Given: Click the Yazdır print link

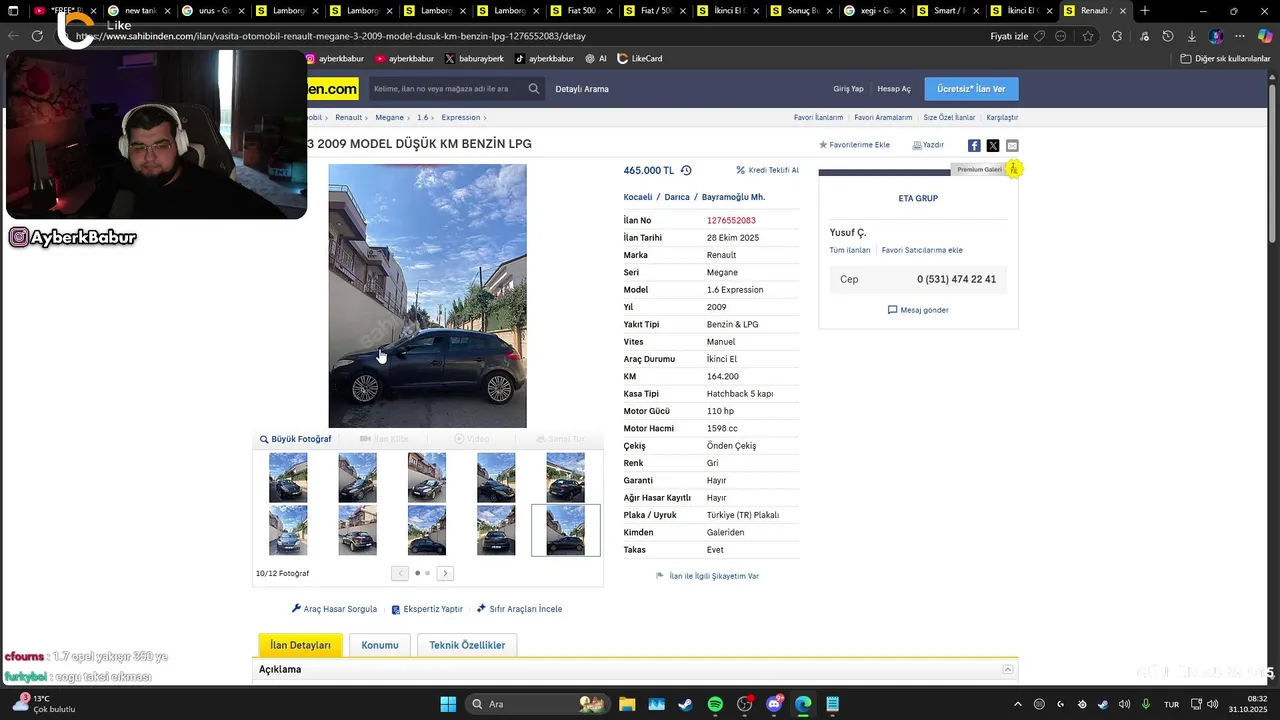Looking at the screenshot, I should tap(928, 145).
